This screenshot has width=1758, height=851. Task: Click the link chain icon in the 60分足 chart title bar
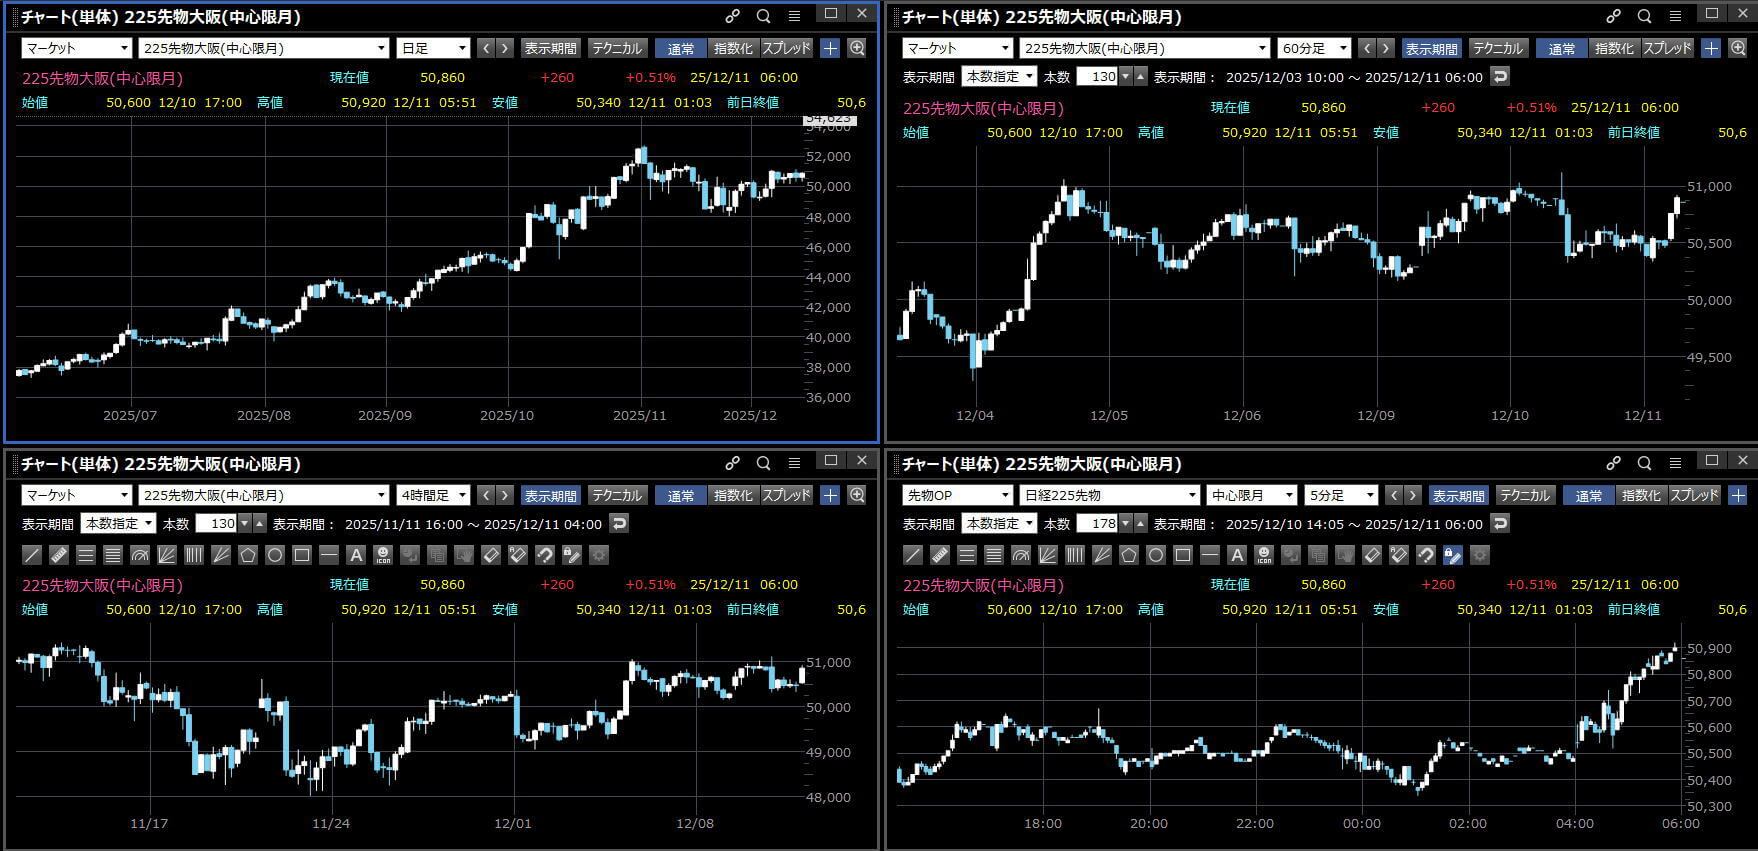(1613, 16)
